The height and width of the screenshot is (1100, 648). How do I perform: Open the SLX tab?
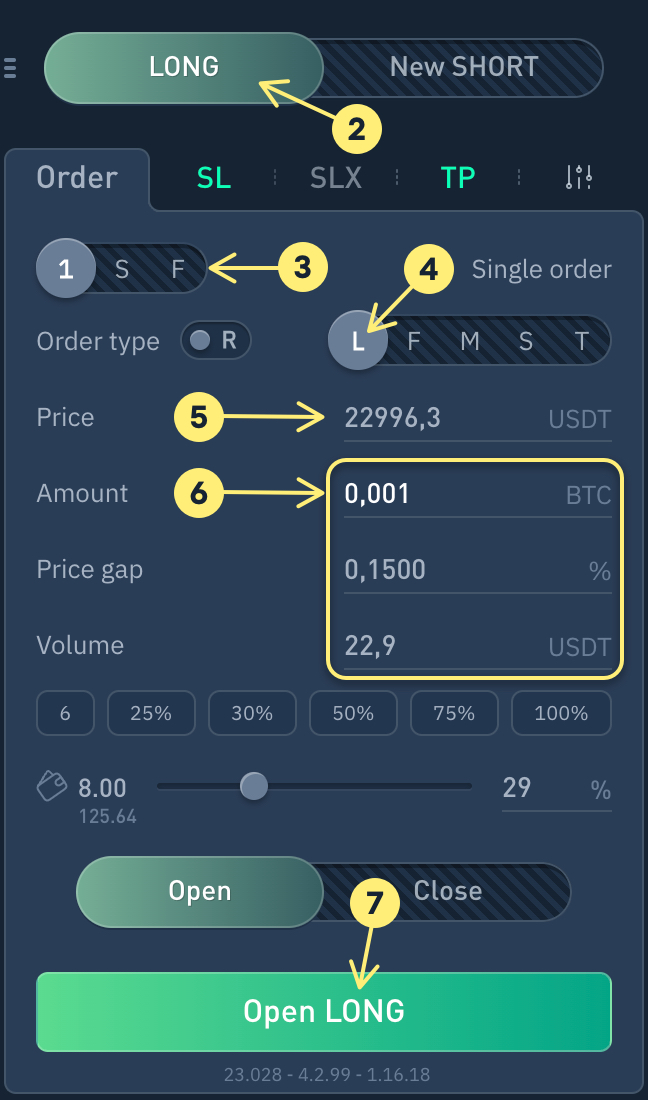click(x=336, y=178)
